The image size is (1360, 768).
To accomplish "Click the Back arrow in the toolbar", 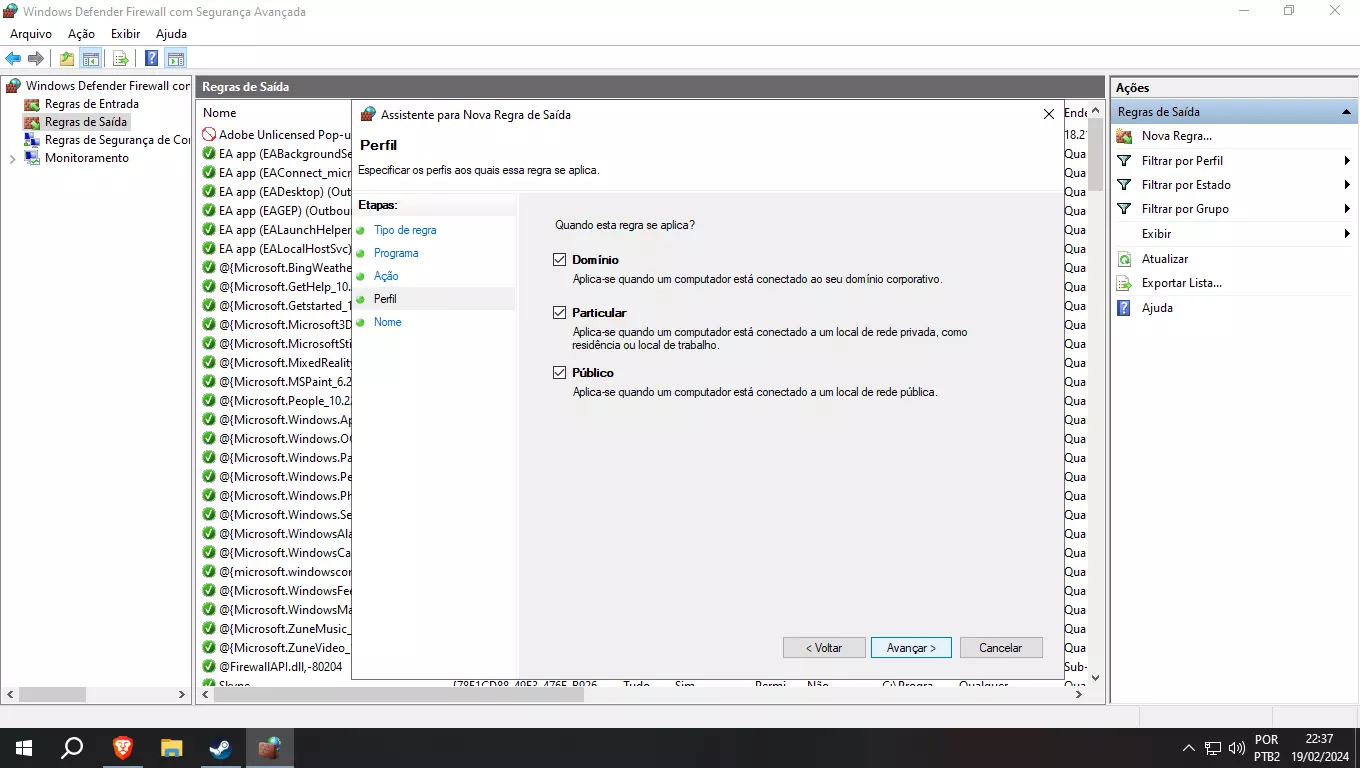I will point(13,58).
